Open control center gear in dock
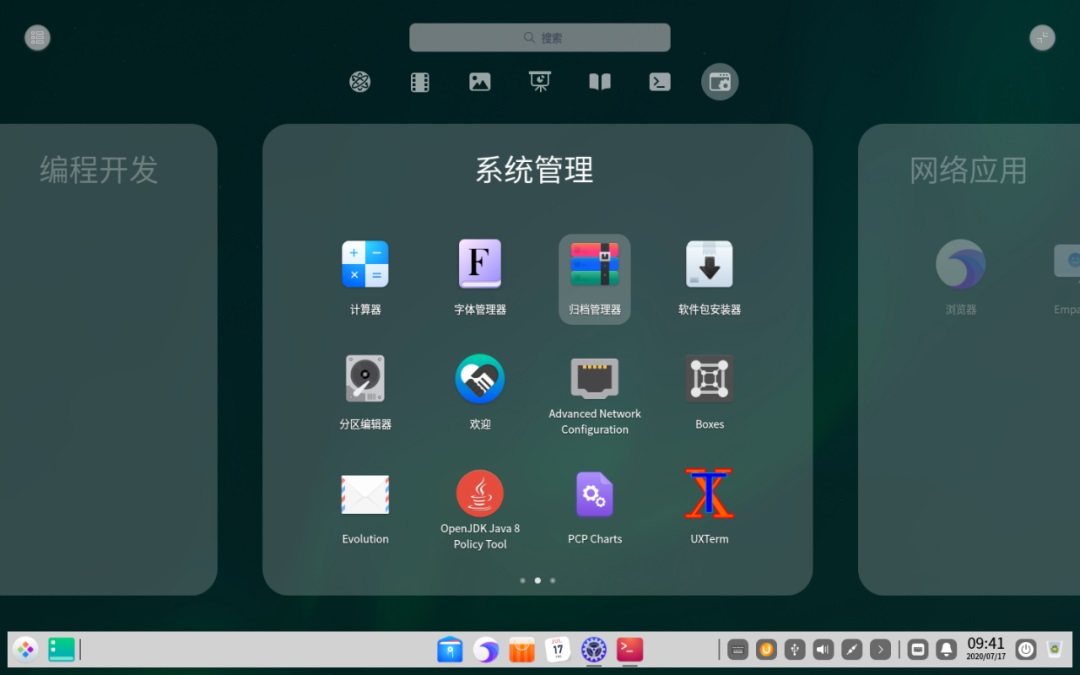The height and width of the screenshot is (675, 1080). pos(594,650)
